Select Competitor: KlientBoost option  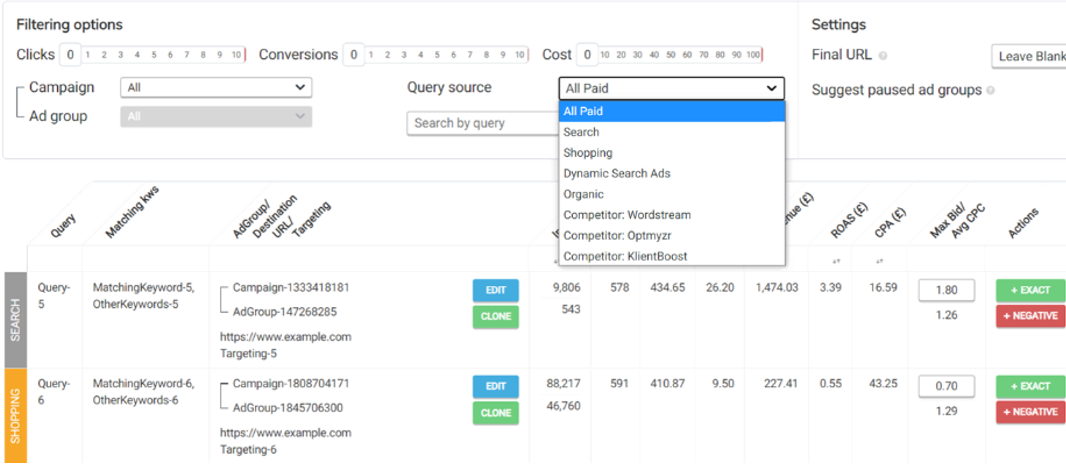[x=625, y=257]
